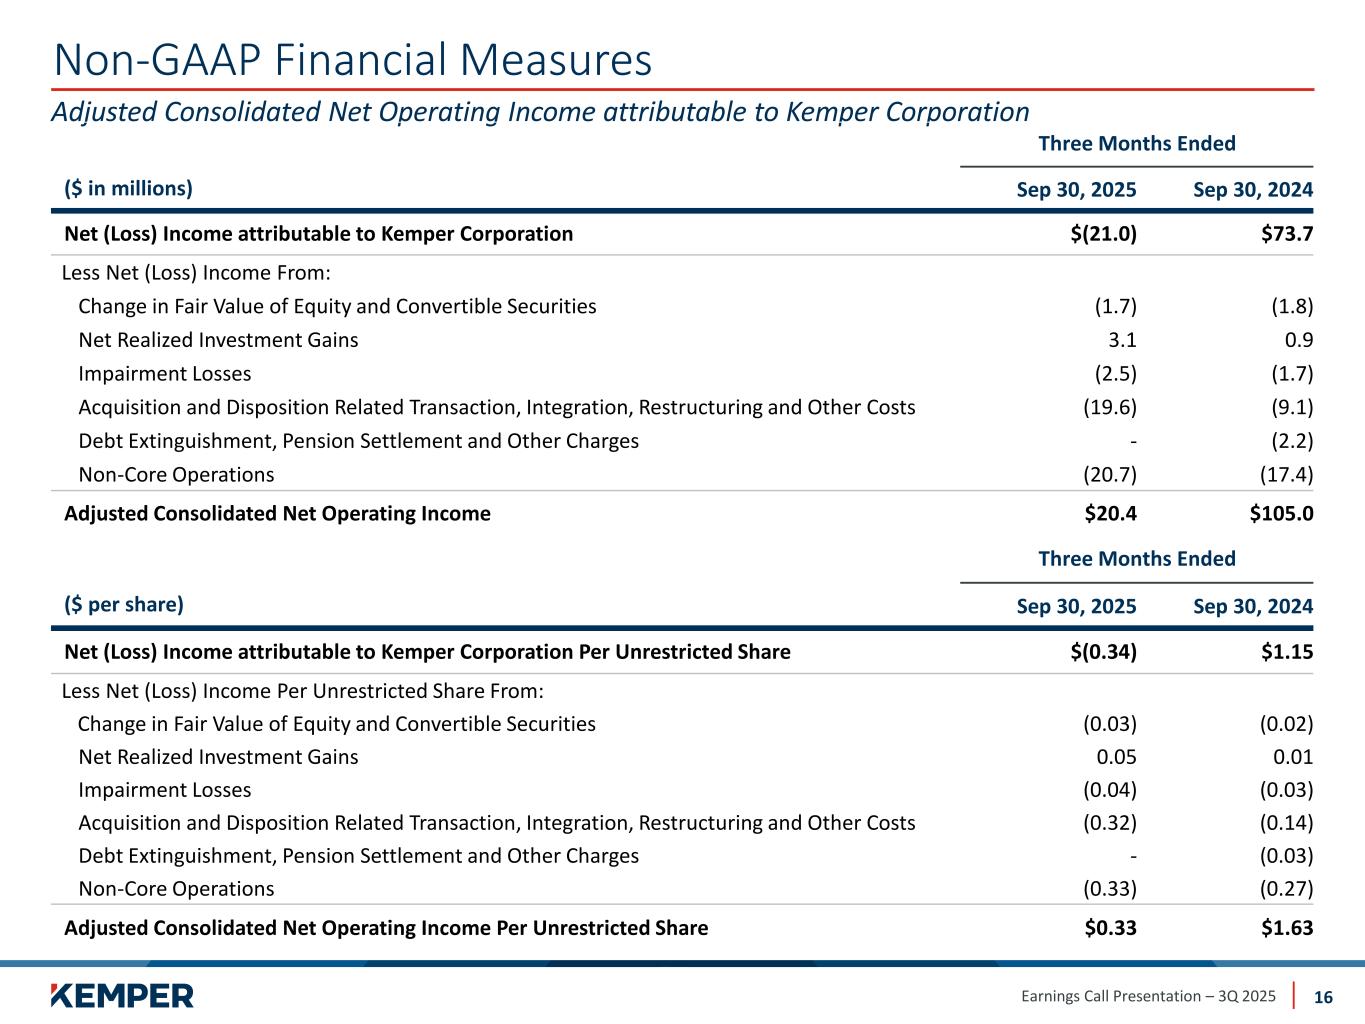The height and width of the screenshot is (1024, 1365).
Task: Click the $(0.34) per share loss value
Action: point(1102,652)
